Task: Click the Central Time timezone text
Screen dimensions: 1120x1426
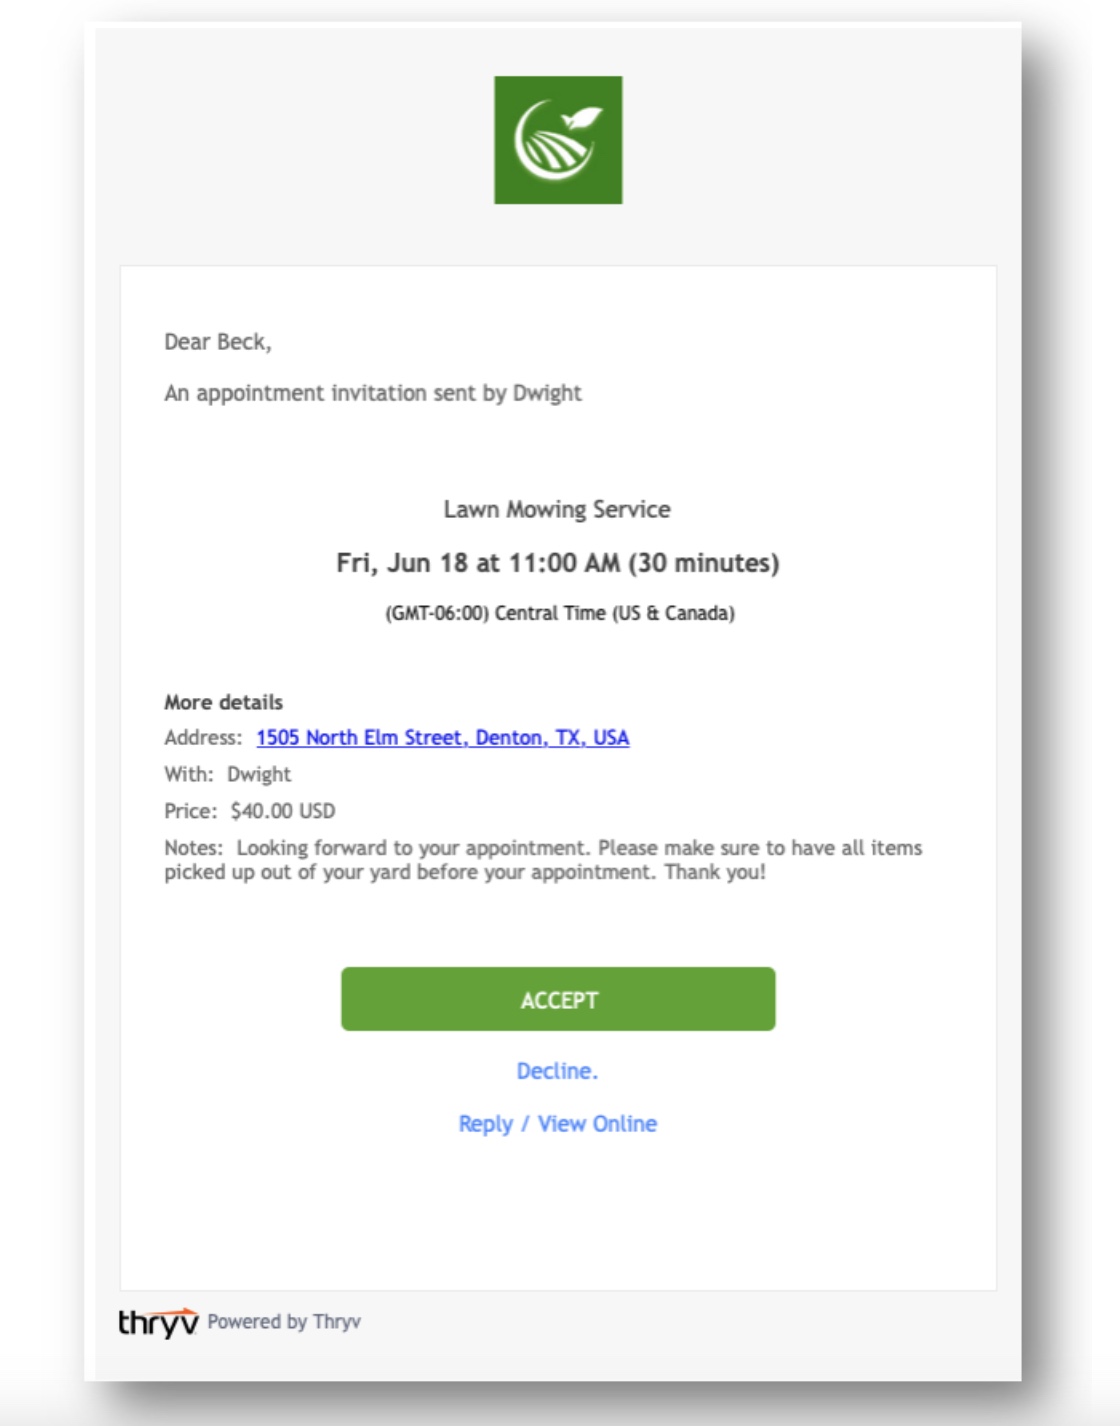Action: click(560, 613)
